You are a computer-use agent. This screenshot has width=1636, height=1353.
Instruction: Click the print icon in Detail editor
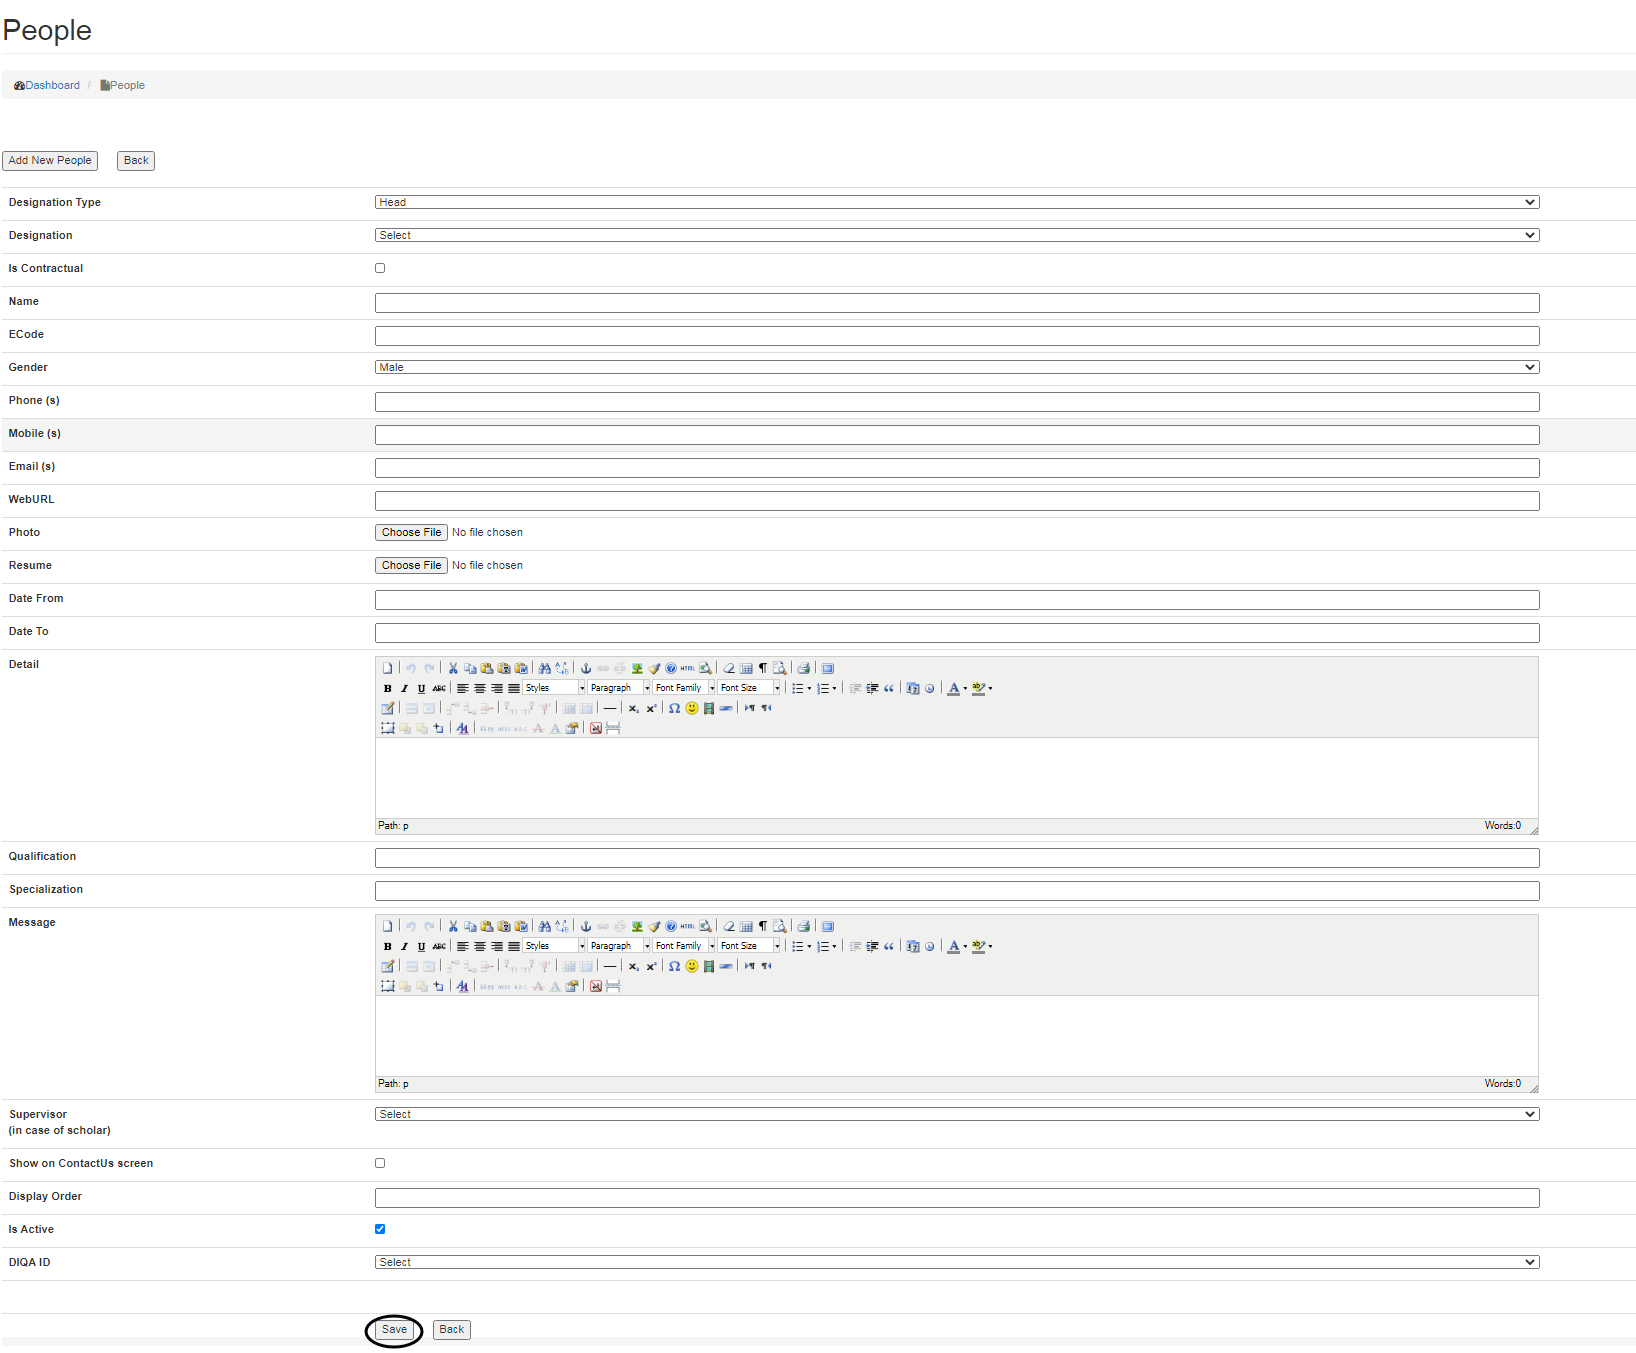[x=803, y=669]
